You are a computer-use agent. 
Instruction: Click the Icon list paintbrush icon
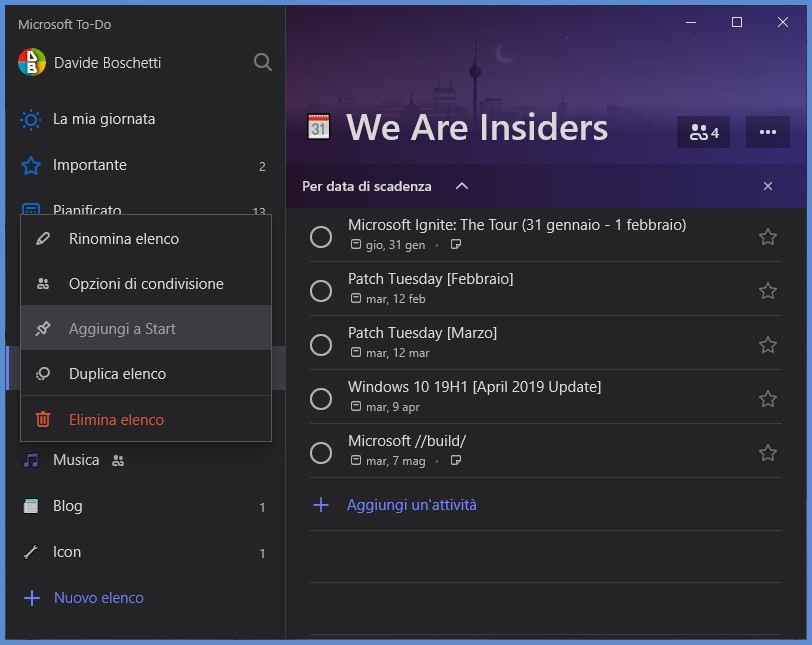31,552
